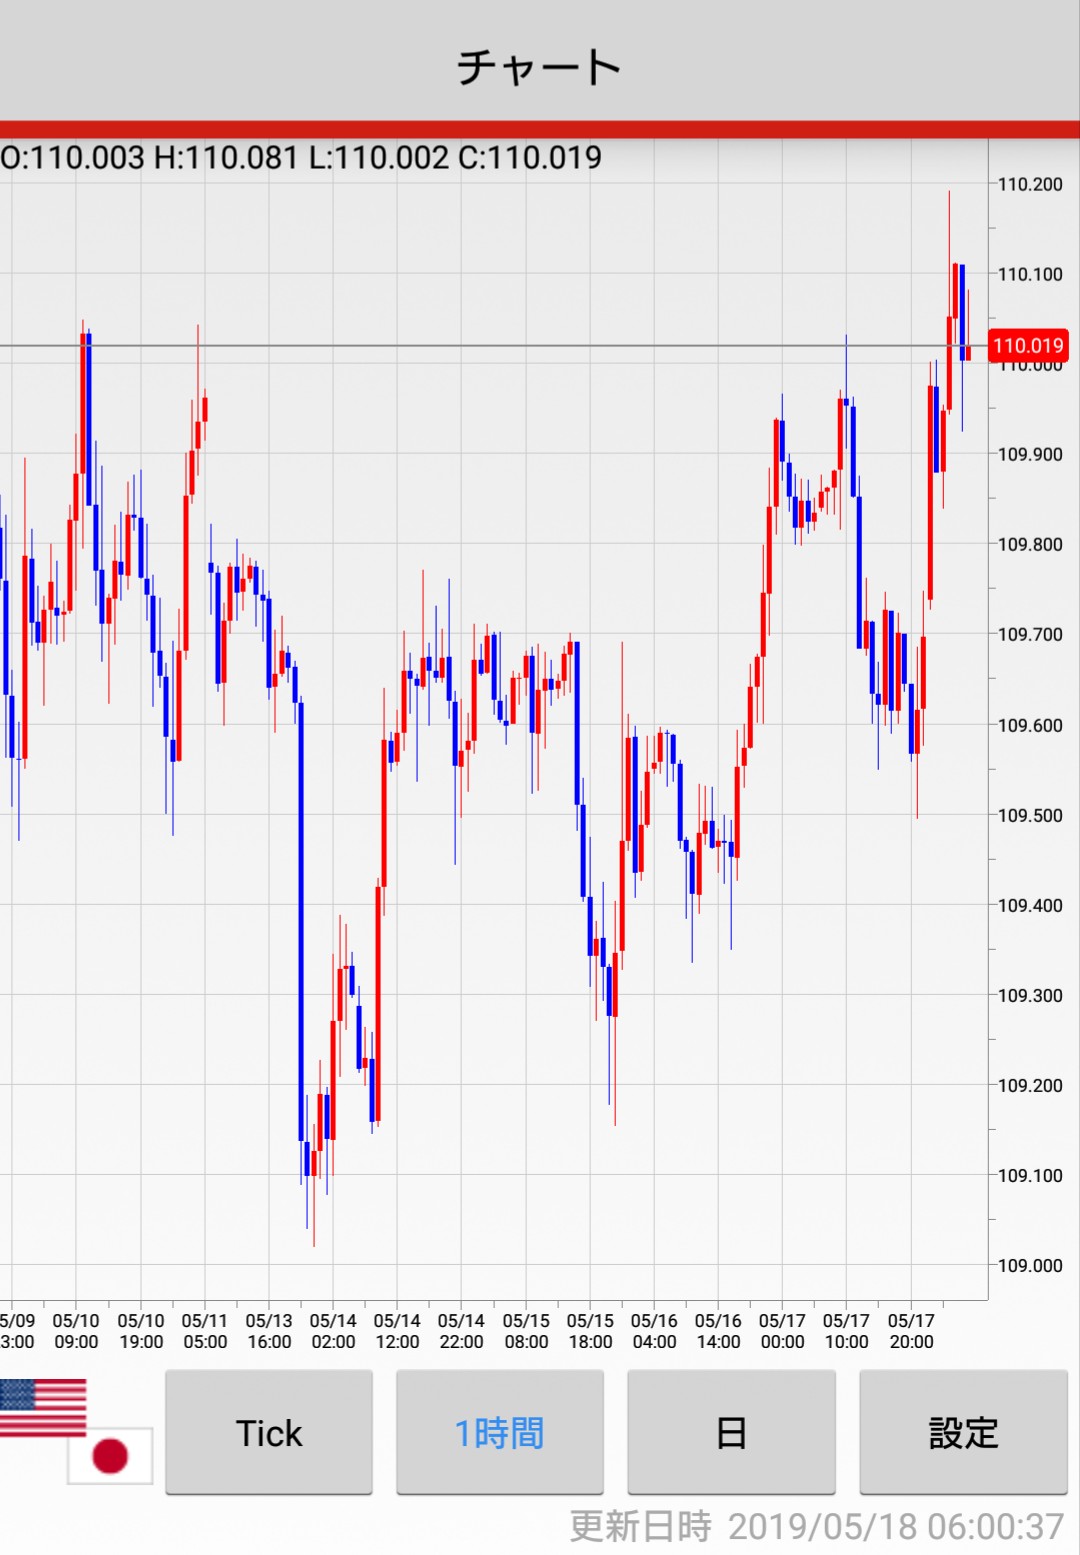The image size is (1080, 1555).
Task: Tap the 05/17 20:00 time axis label
Action: (x=911, y=1331)
